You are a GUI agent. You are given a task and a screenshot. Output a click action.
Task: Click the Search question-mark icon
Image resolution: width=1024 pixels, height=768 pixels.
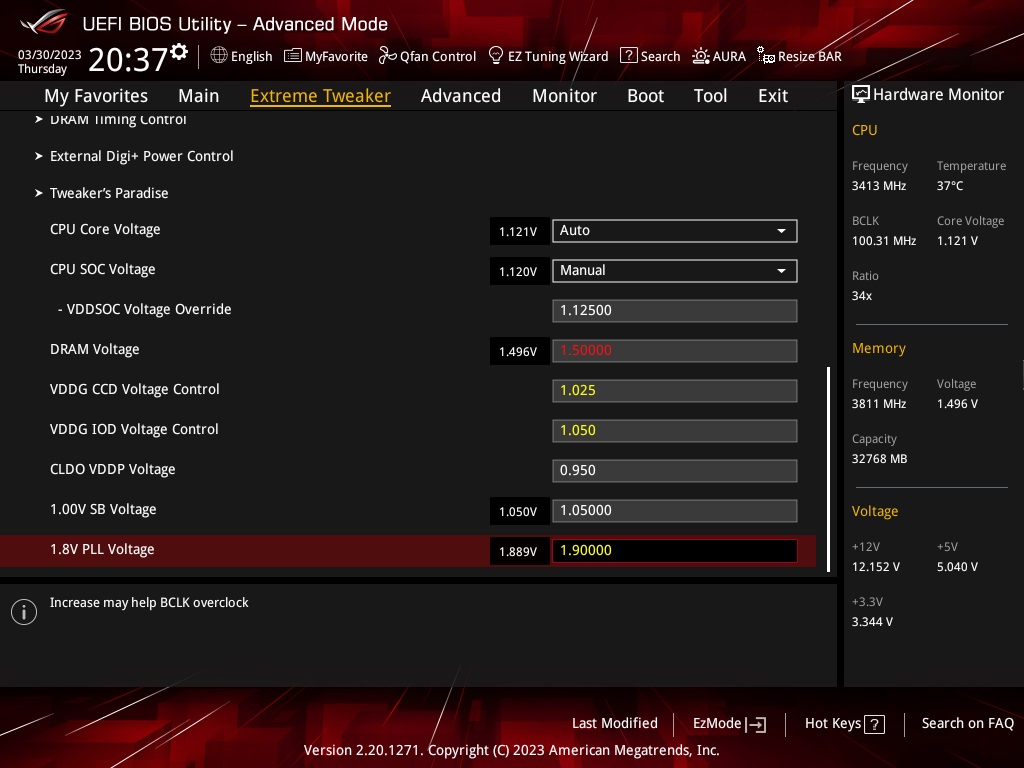click(x=628, y=56)
